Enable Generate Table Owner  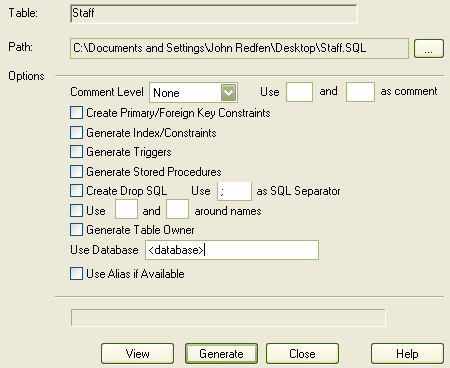pos(76,230)
